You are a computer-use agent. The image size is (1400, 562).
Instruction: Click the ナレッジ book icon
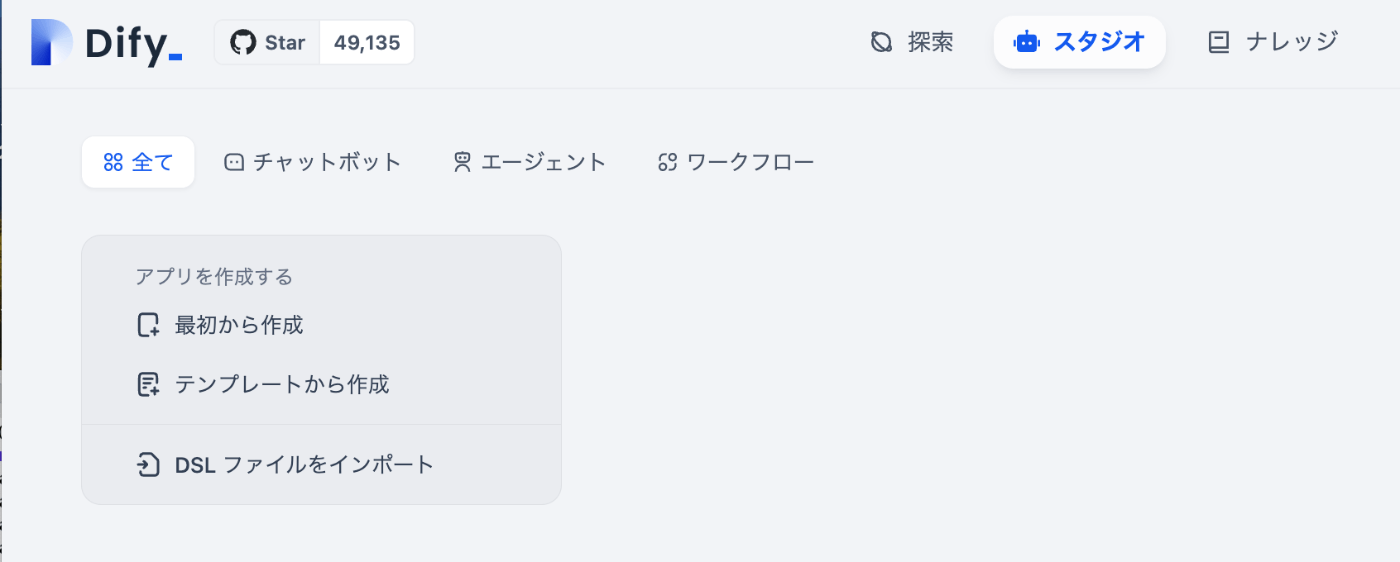pos(1218,42)
